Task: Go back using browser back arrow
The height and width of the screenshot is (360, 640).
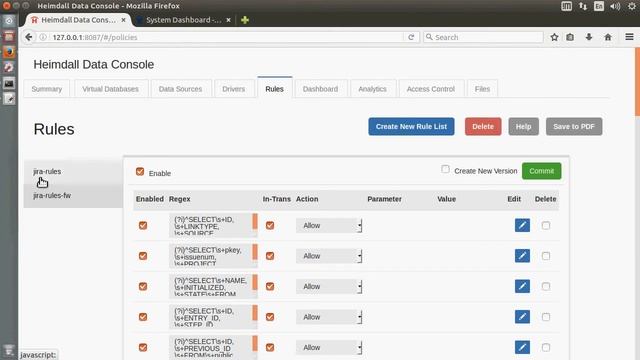Action: click(x=29, y=37)
